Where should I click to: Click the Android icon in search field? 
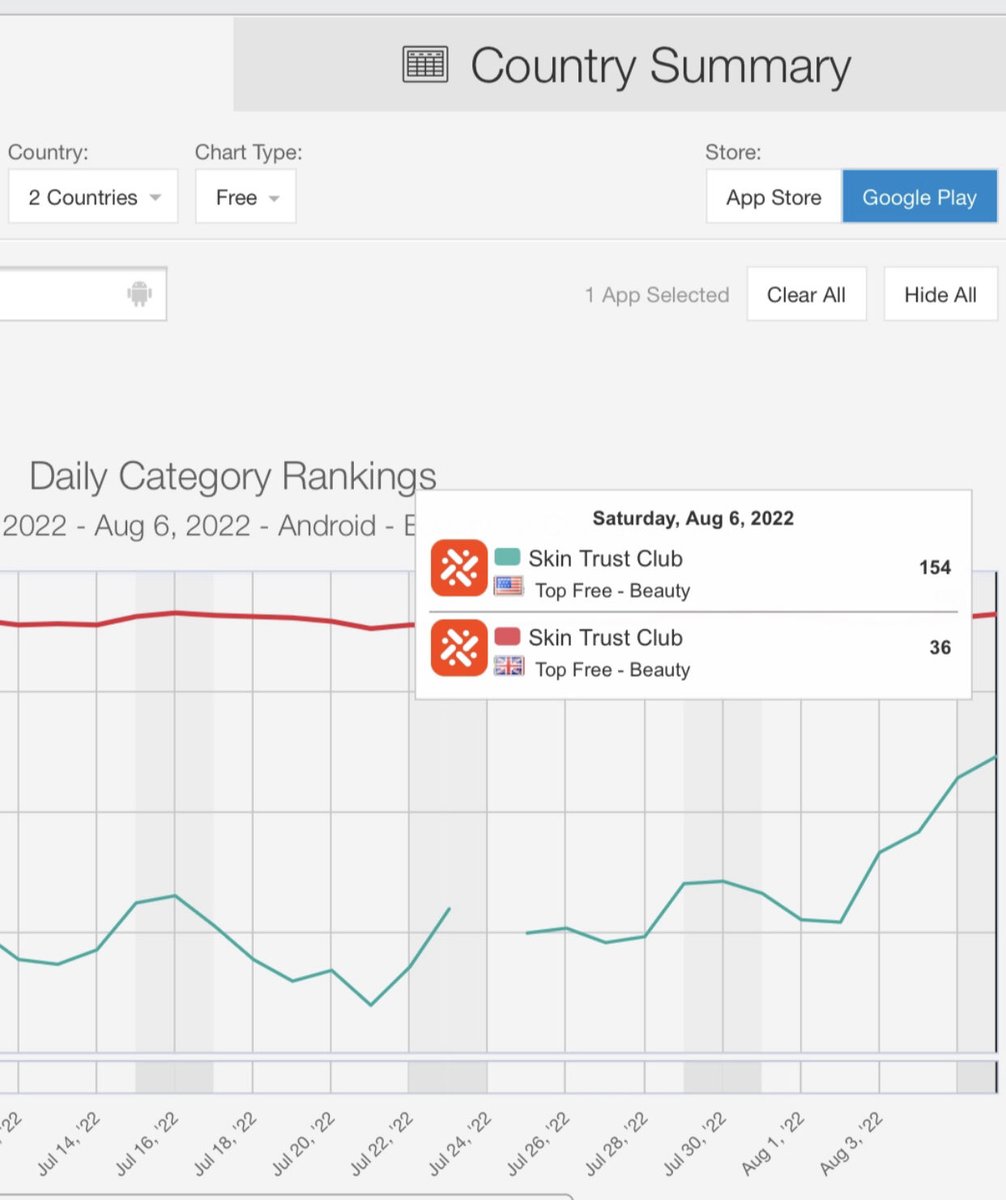139,294
